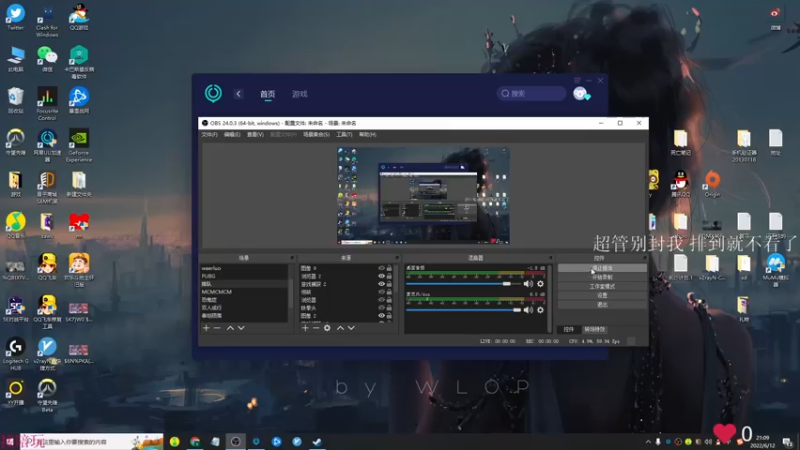Open Chrome from the taskbar
The image size is (800, 450).
tap(195, 441)
